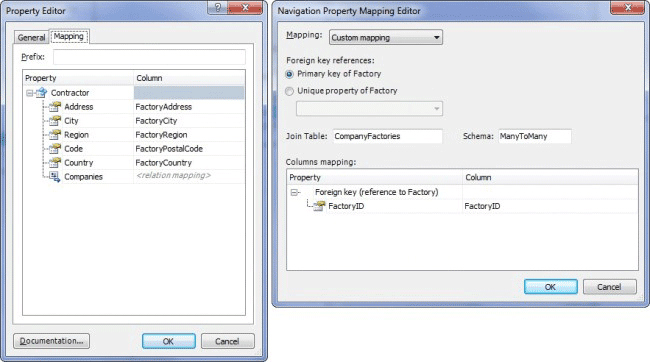Image resolution: width=650 pixels, height=362 pixels.
Task: Click the Property header in Columns mapping
Action: 375,177
